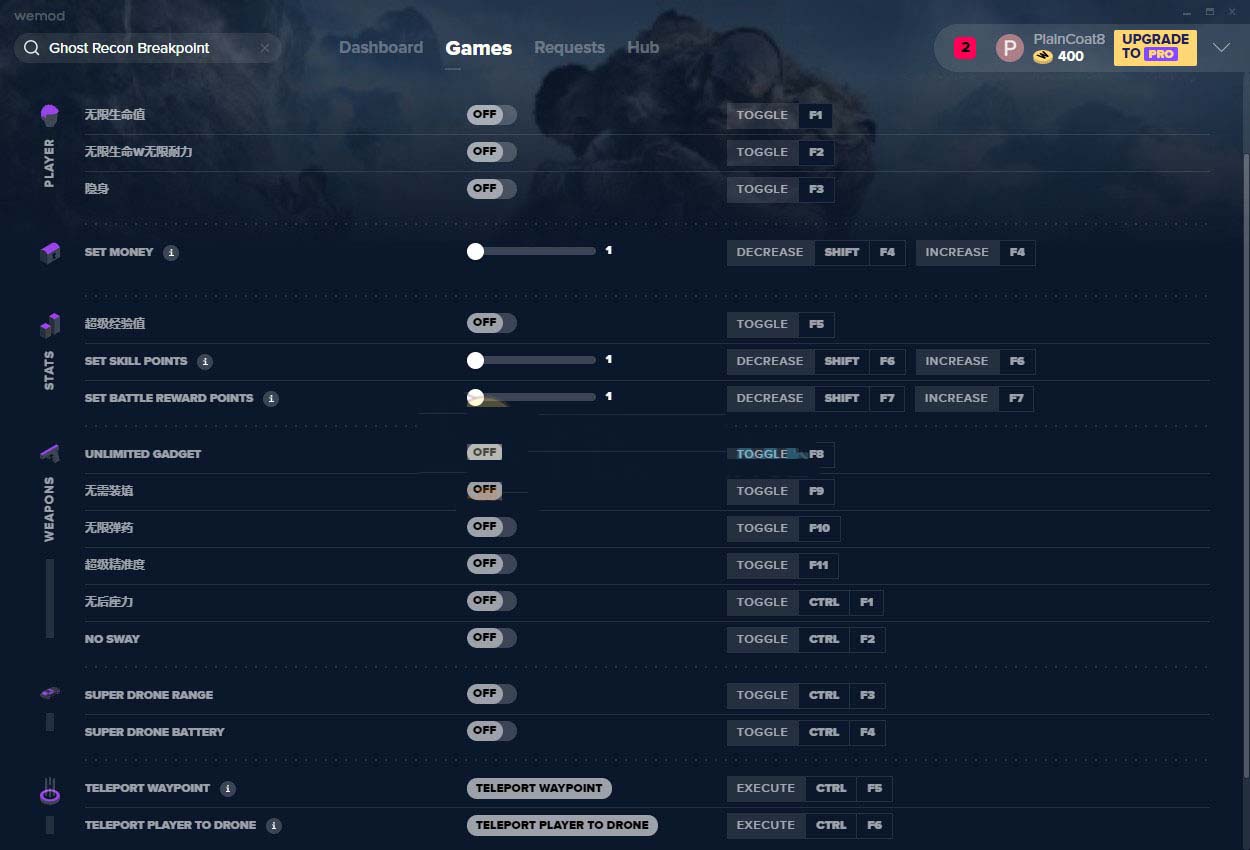Show info for Teleport Waypoint
The image size is (1250, 850).
click(x=228, y=788)
